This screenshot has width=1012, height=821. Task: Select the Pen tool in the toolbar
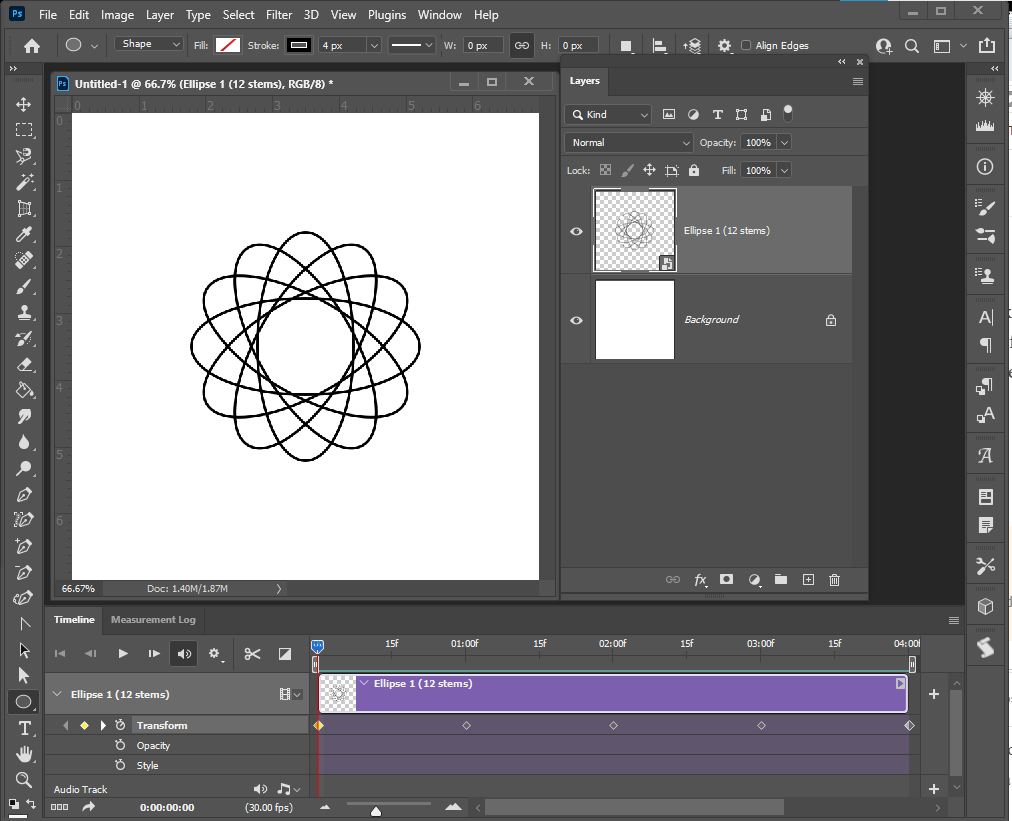click(25, 494)
